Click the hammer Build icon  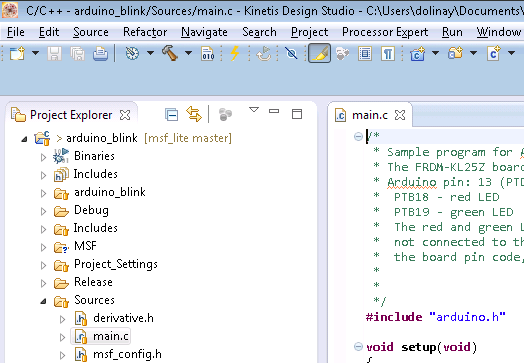tap(170, 53)
